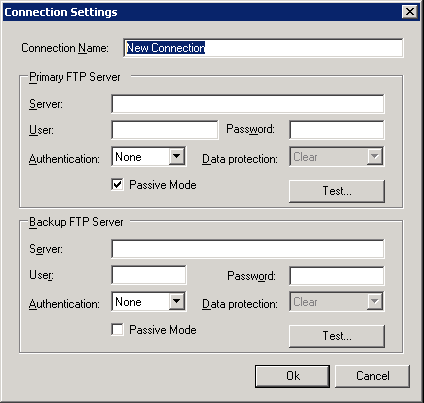Focus the Backup FTP Password field
Image resolution: width=424 pixels, height=403 pixels.
pyautogui.click(x=337, y=276)
